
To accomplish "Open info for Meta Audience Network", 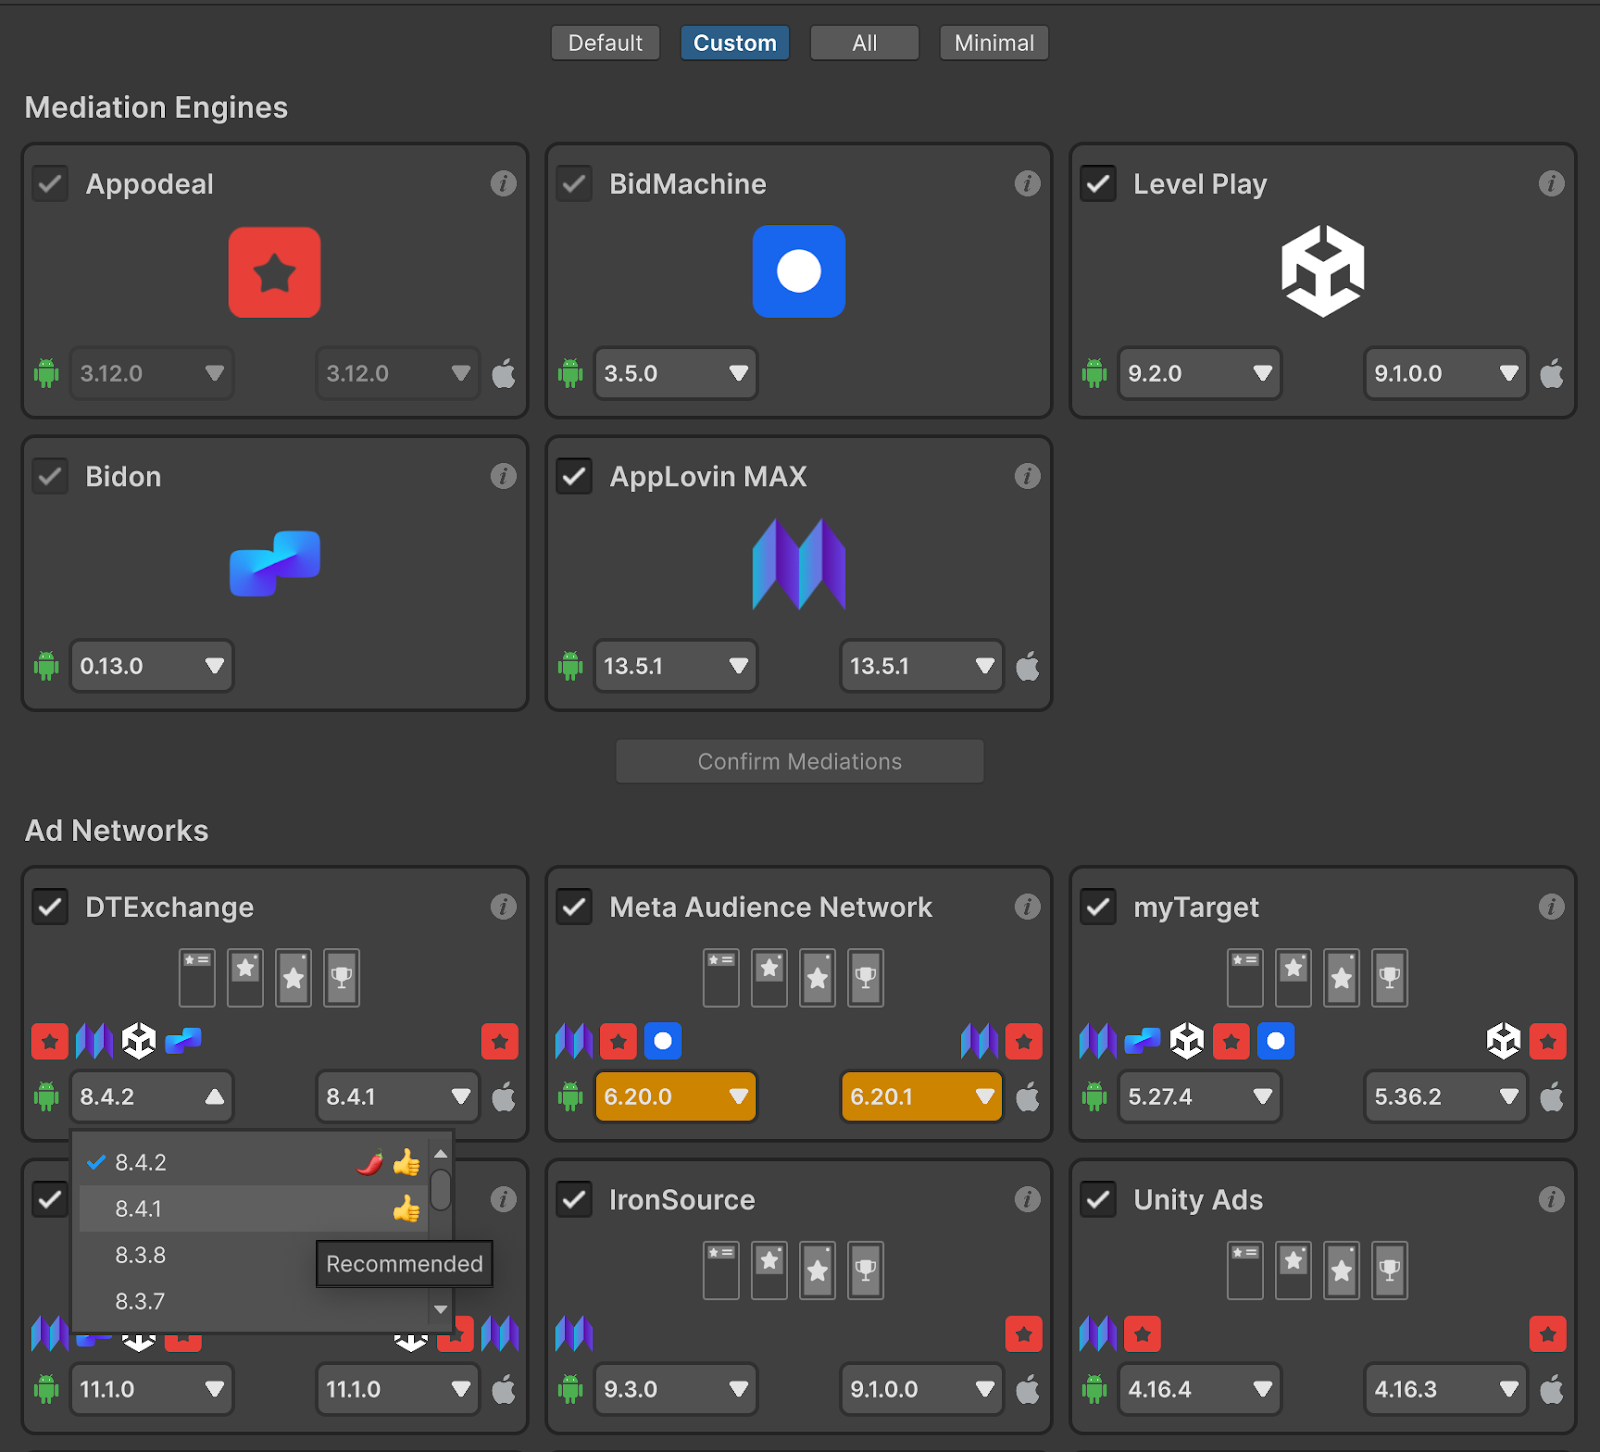I will coord(1027,907).
